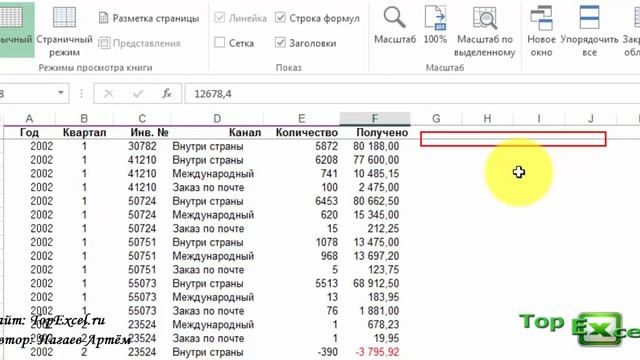Open the Масштаб zoom dialog

(x=395, y=25)
